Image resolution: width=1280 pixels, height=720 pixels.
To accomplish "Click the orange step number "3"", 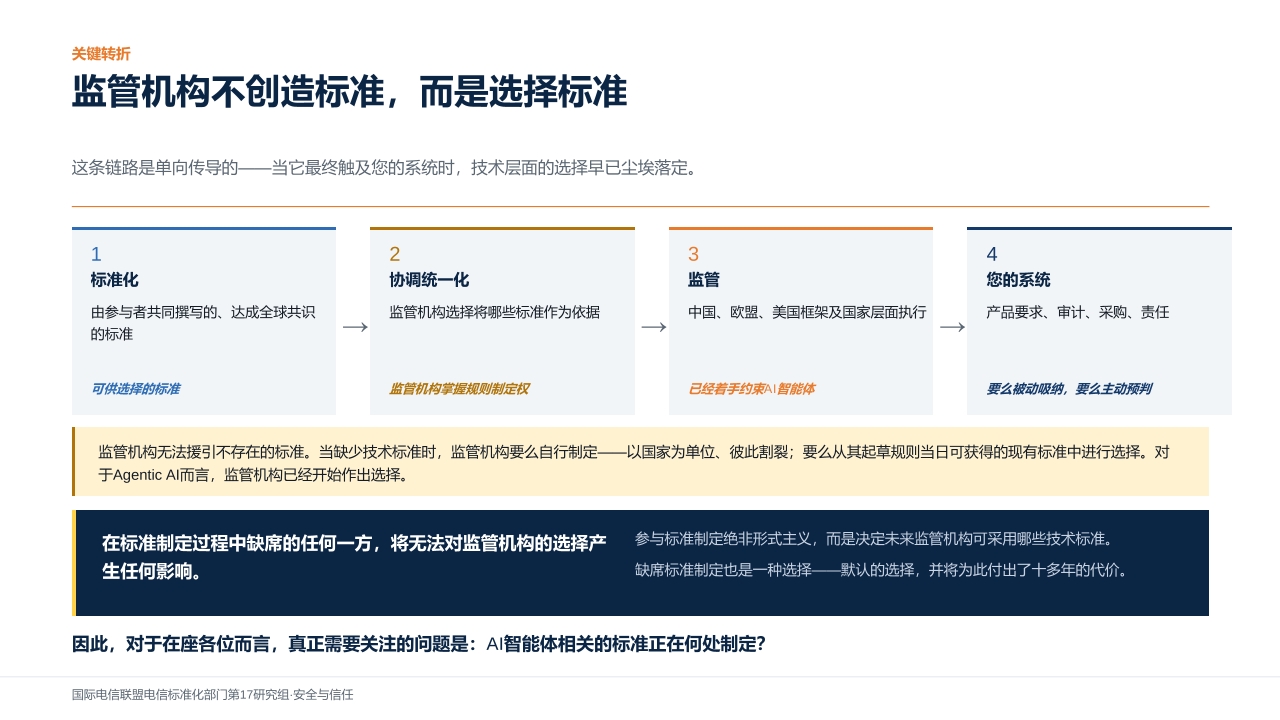I will click(693, 254).
